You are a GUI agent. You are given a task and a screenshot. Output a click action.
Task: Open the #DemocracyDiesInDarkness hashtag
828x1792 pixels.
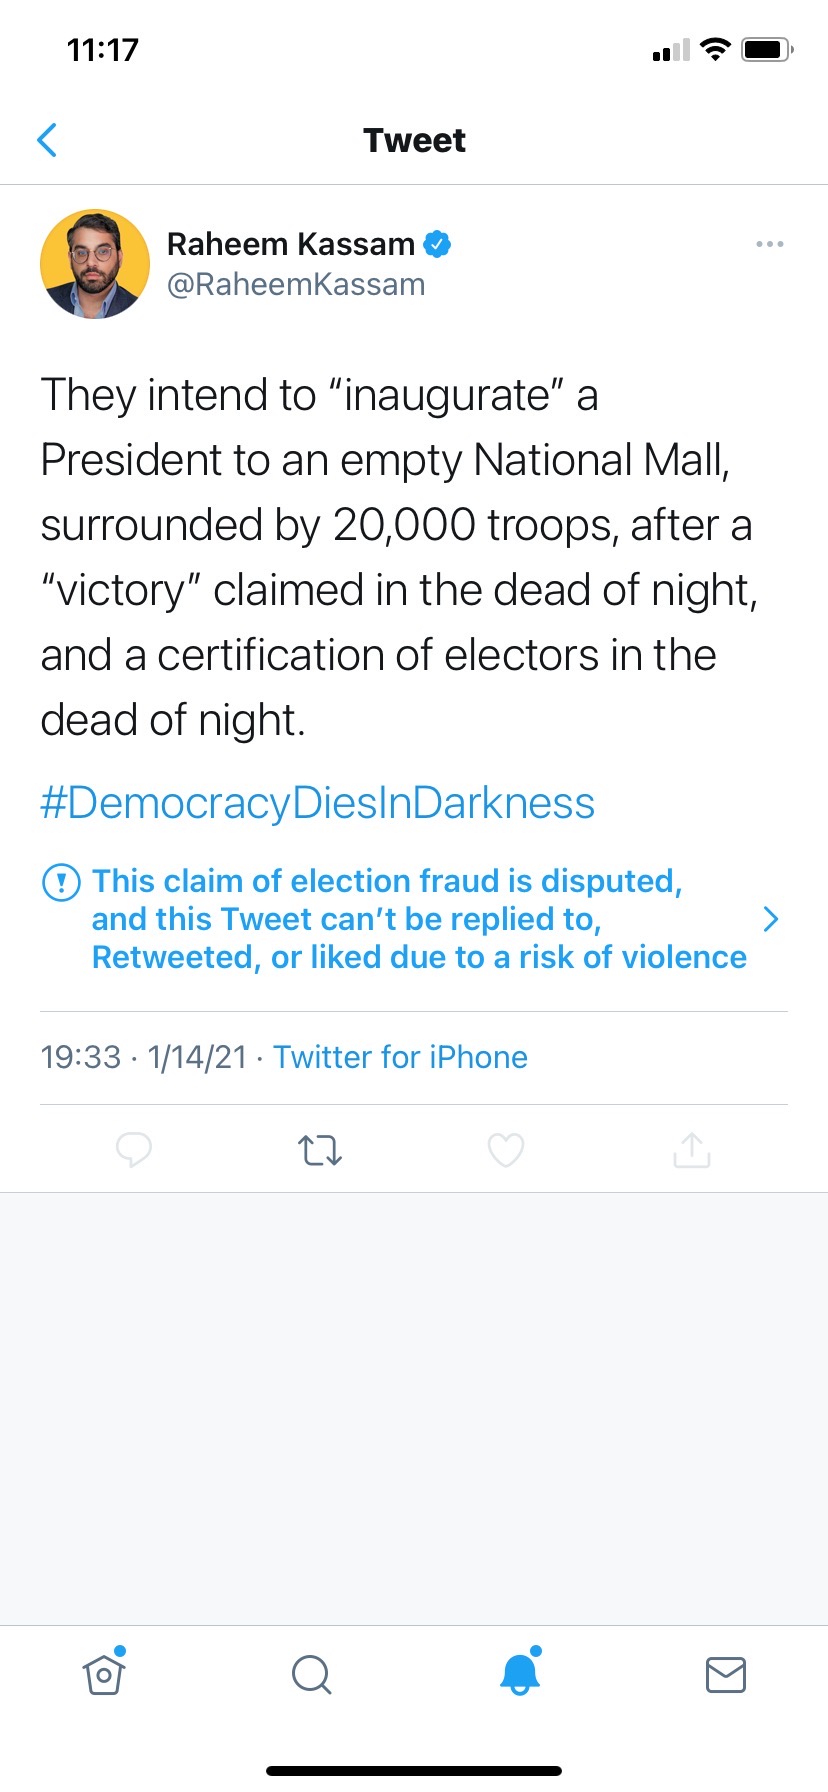[318, 803]
